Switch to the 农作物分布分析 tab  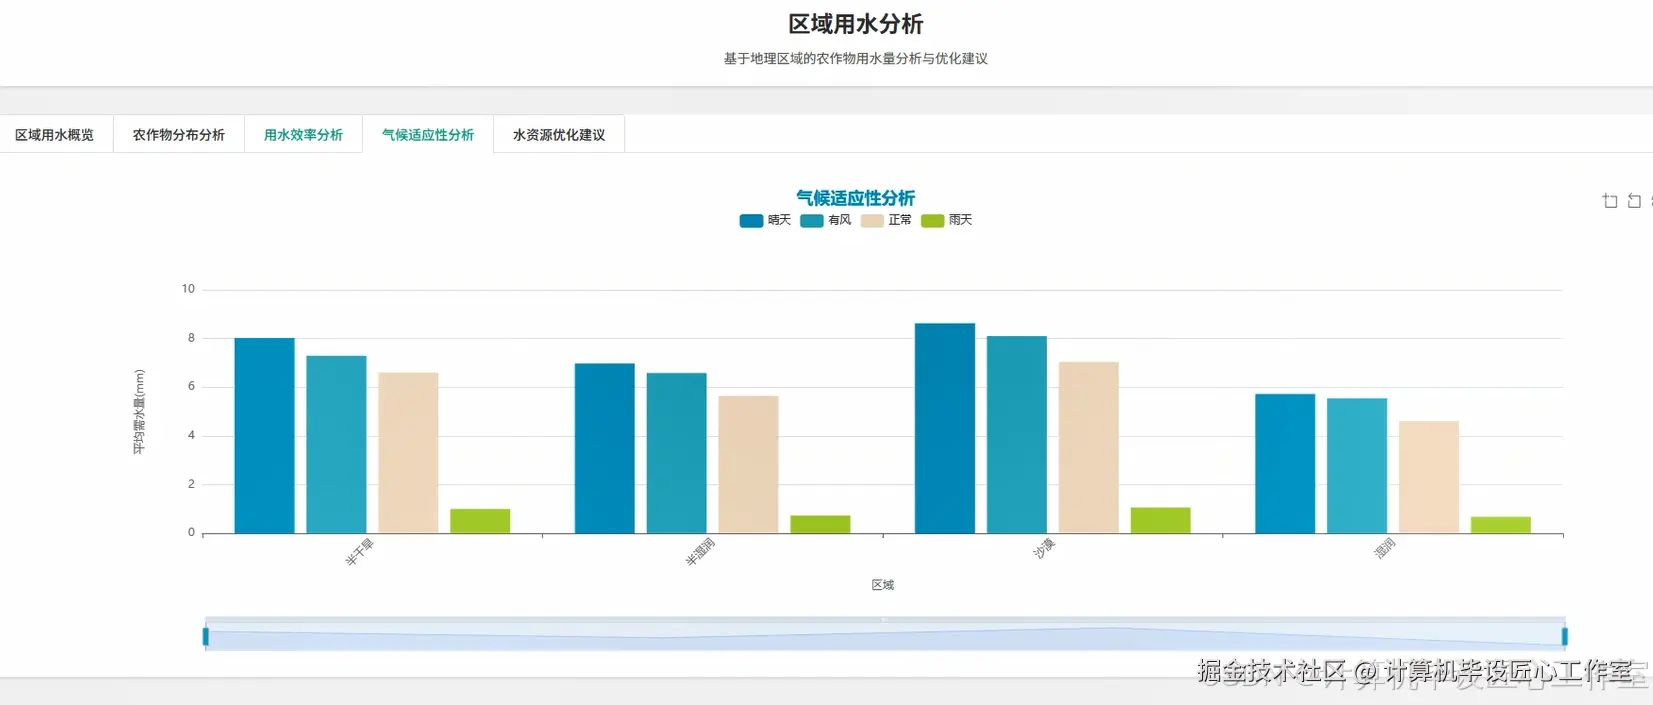point(179,135)
